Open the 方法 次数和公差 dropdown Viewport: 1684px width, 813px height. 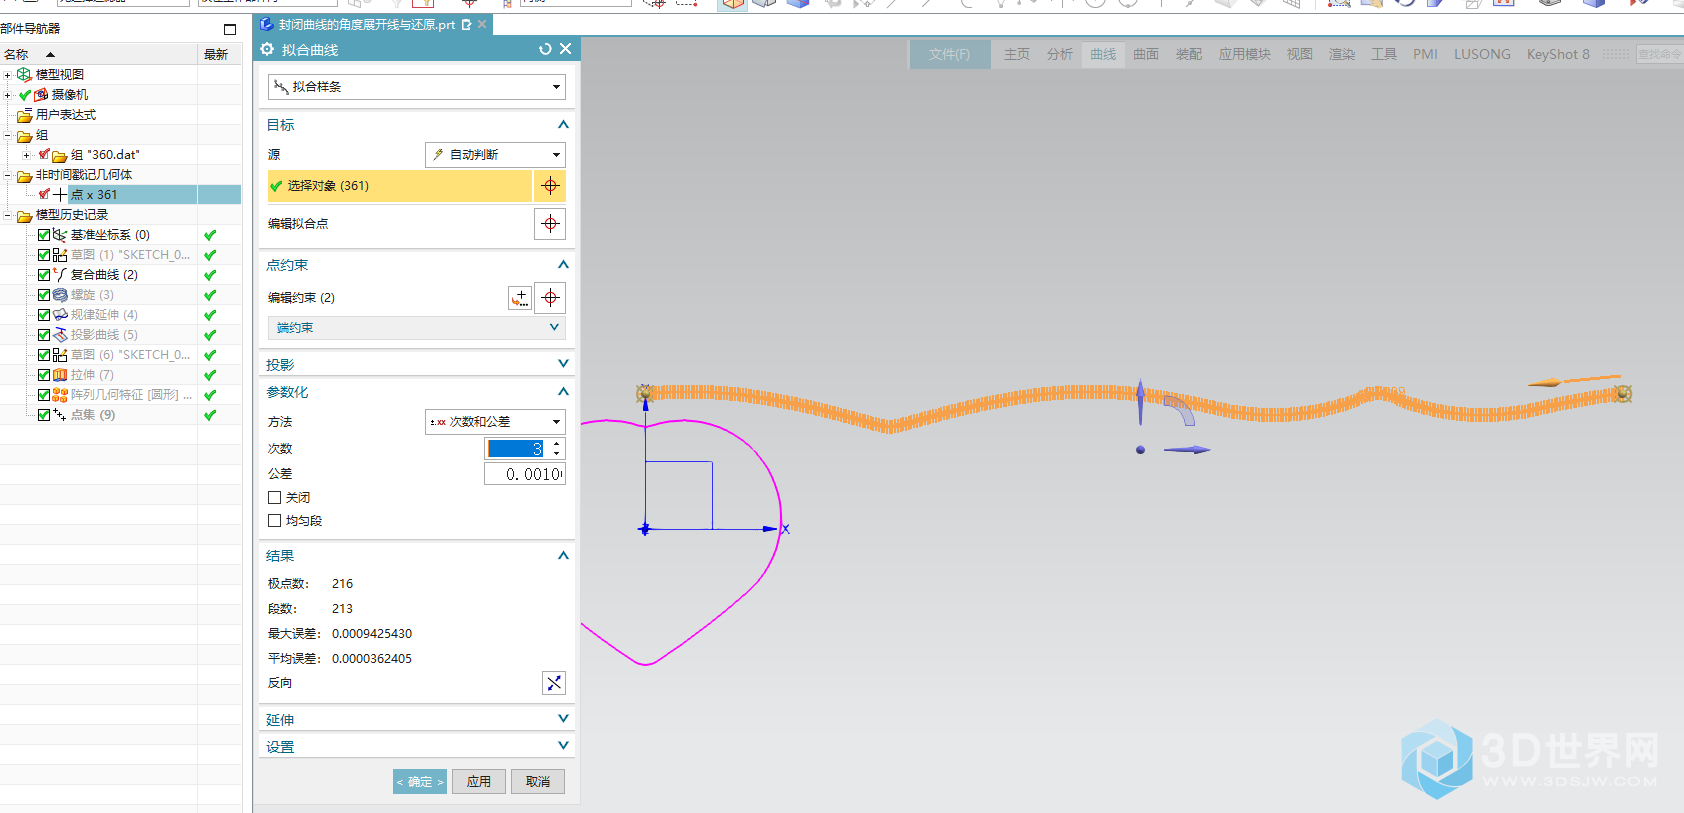coord(495,422)
